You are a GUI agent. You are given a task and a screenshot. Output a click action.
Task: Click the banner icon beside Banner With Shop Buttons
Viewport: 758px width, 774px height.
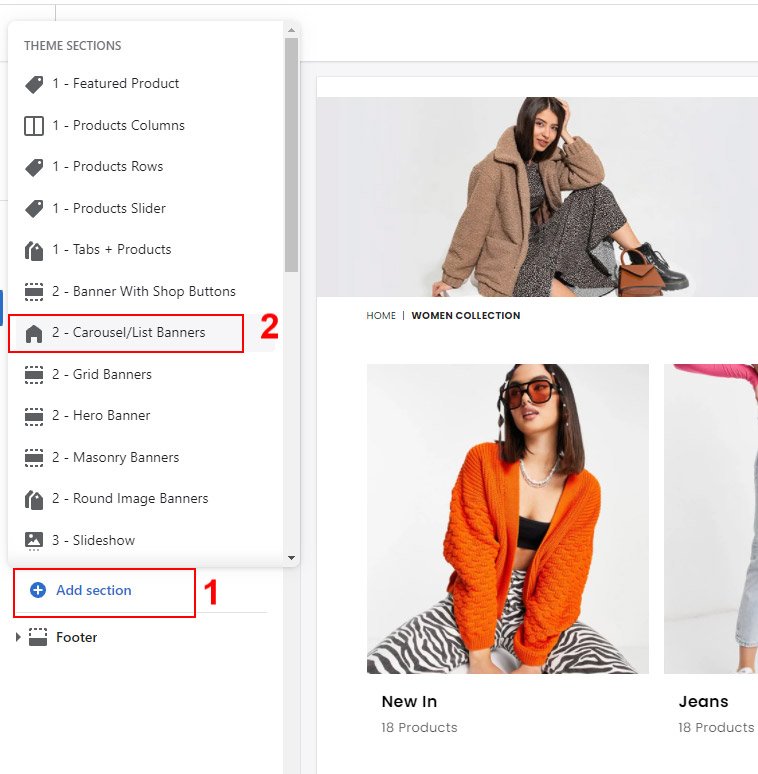[34, 292]
